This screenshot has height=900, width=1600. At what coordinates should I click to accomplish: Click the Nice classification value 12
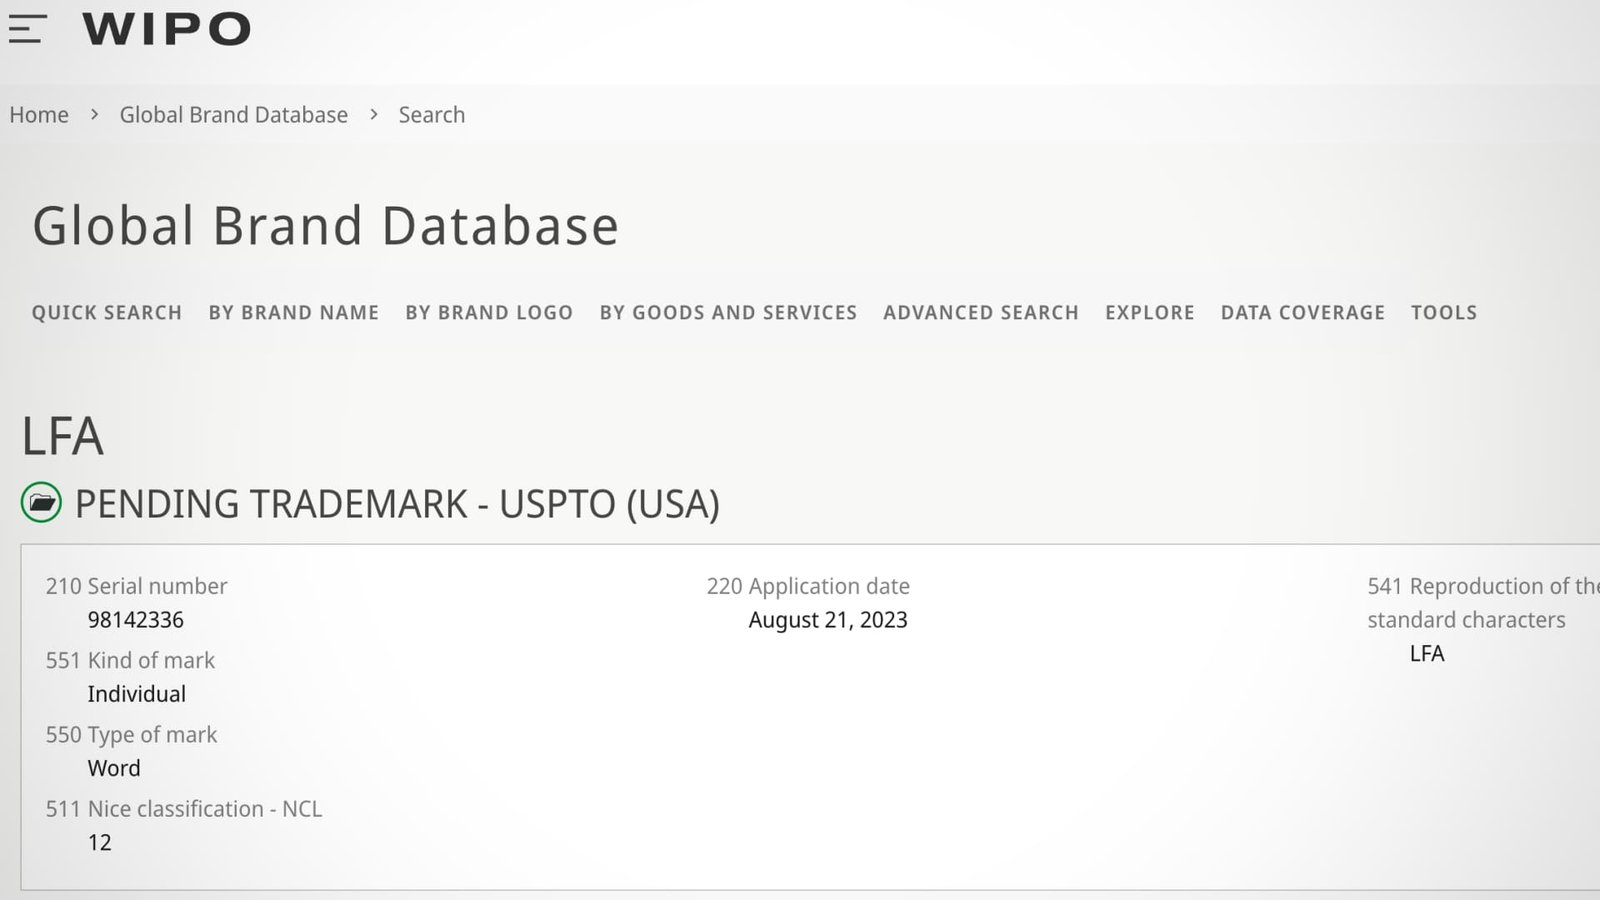click(100, 843)
